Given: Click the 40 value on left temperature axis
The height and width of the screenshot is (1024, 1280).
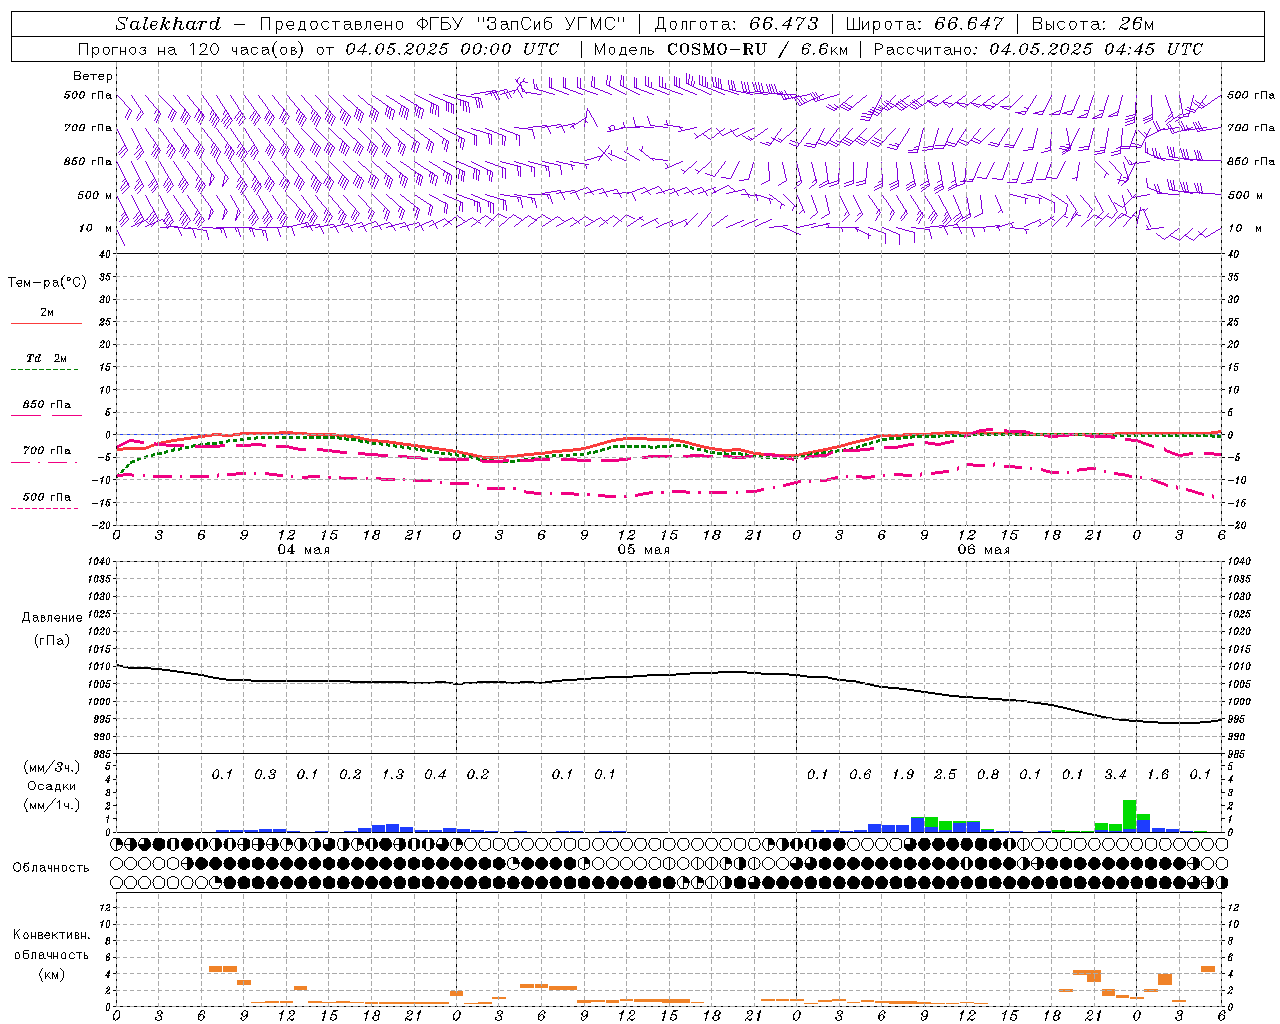Looking at the screenshot, I should click(x=105, y=254).
